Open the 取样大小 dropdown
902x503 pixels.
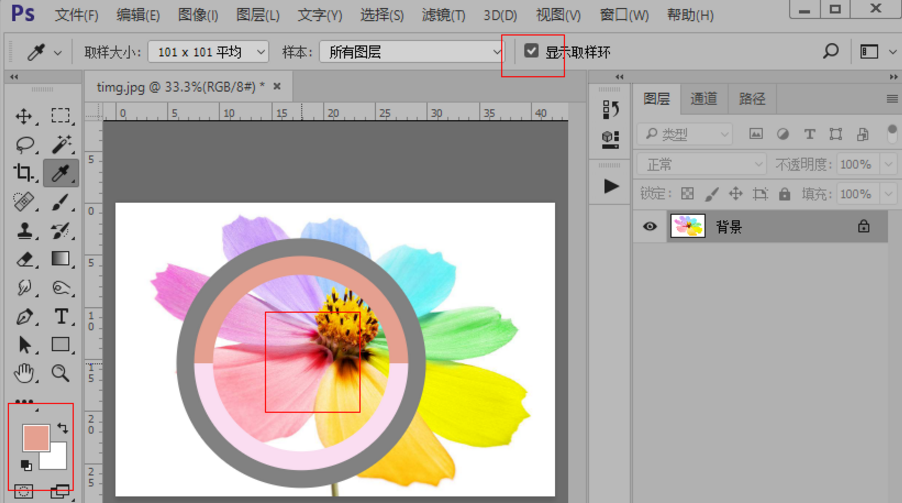click(x=208, y=52)
